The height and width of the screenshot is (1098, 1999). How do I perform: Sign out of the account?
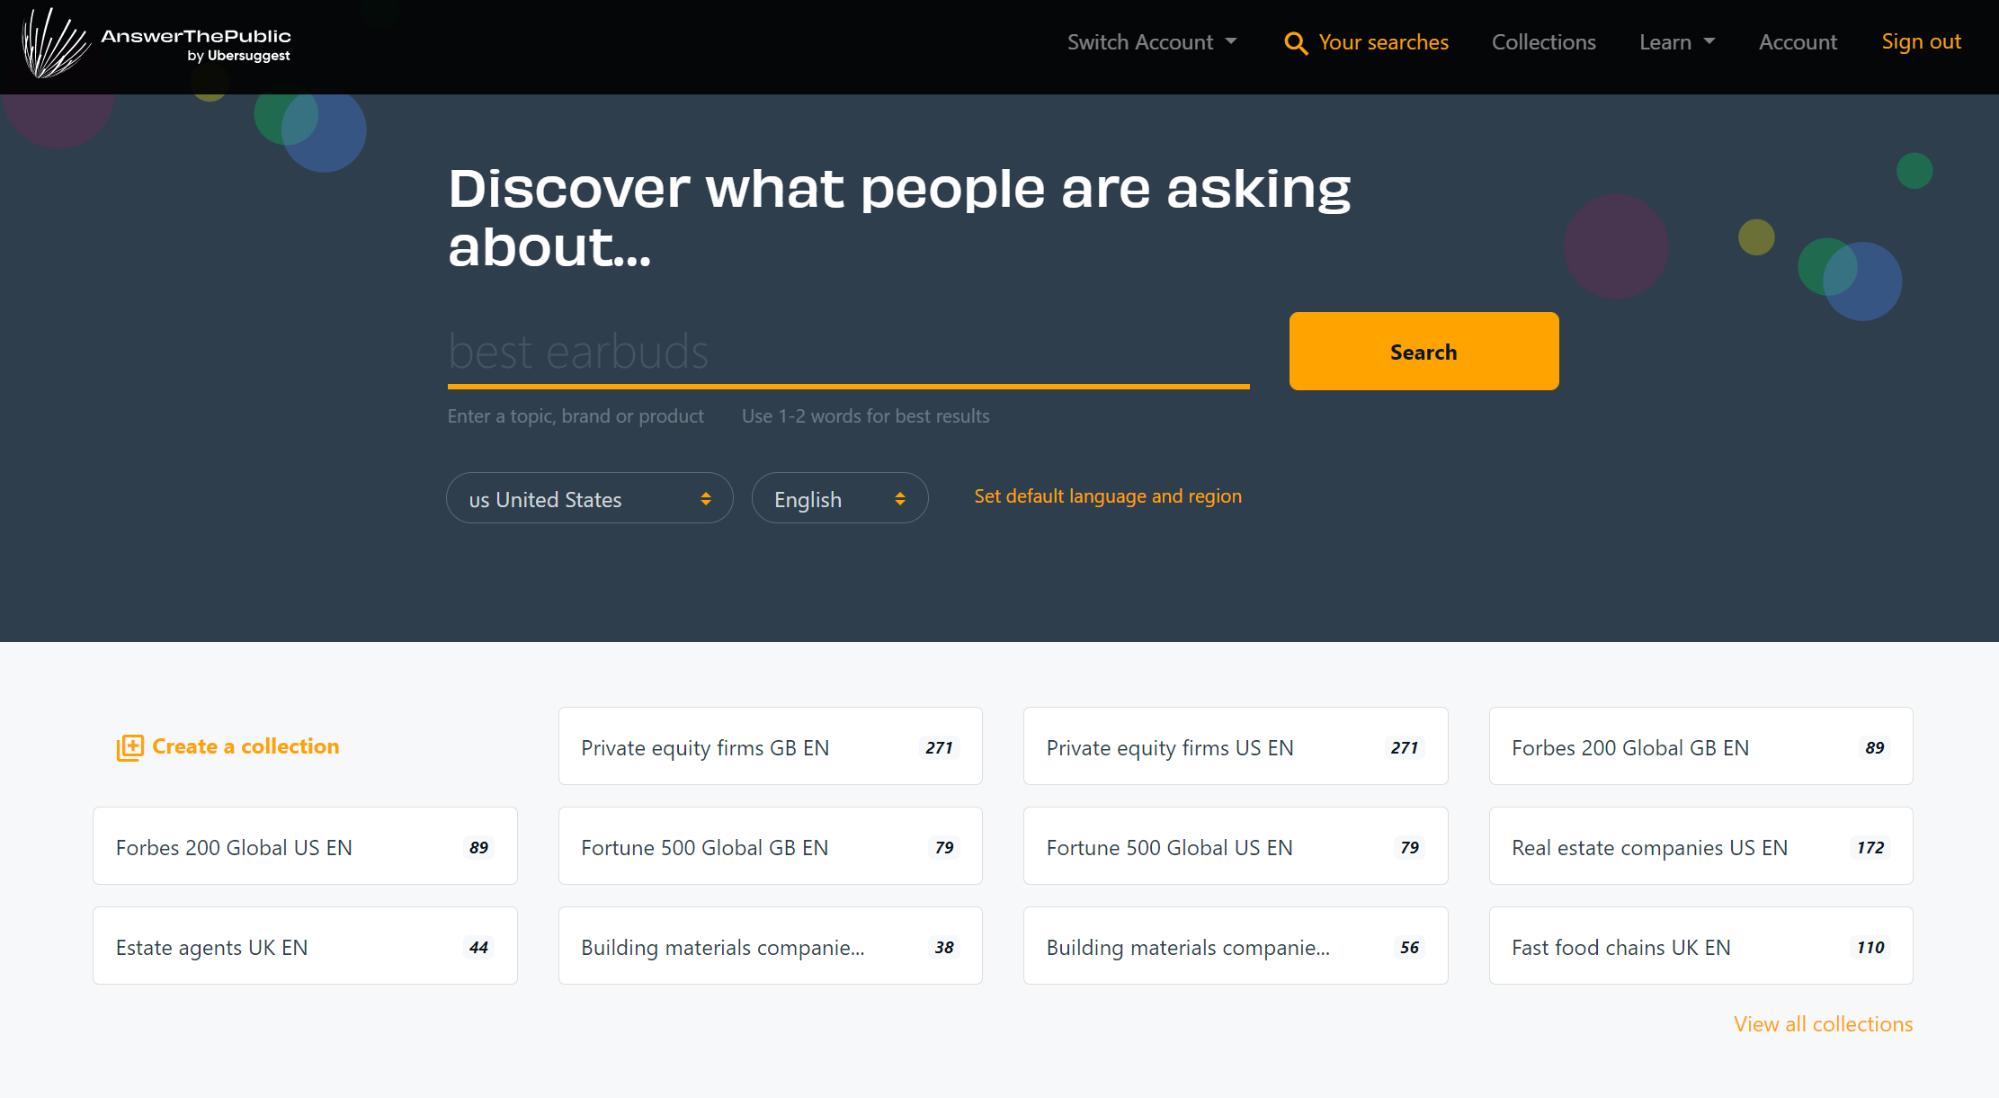tap(1920, 42)
